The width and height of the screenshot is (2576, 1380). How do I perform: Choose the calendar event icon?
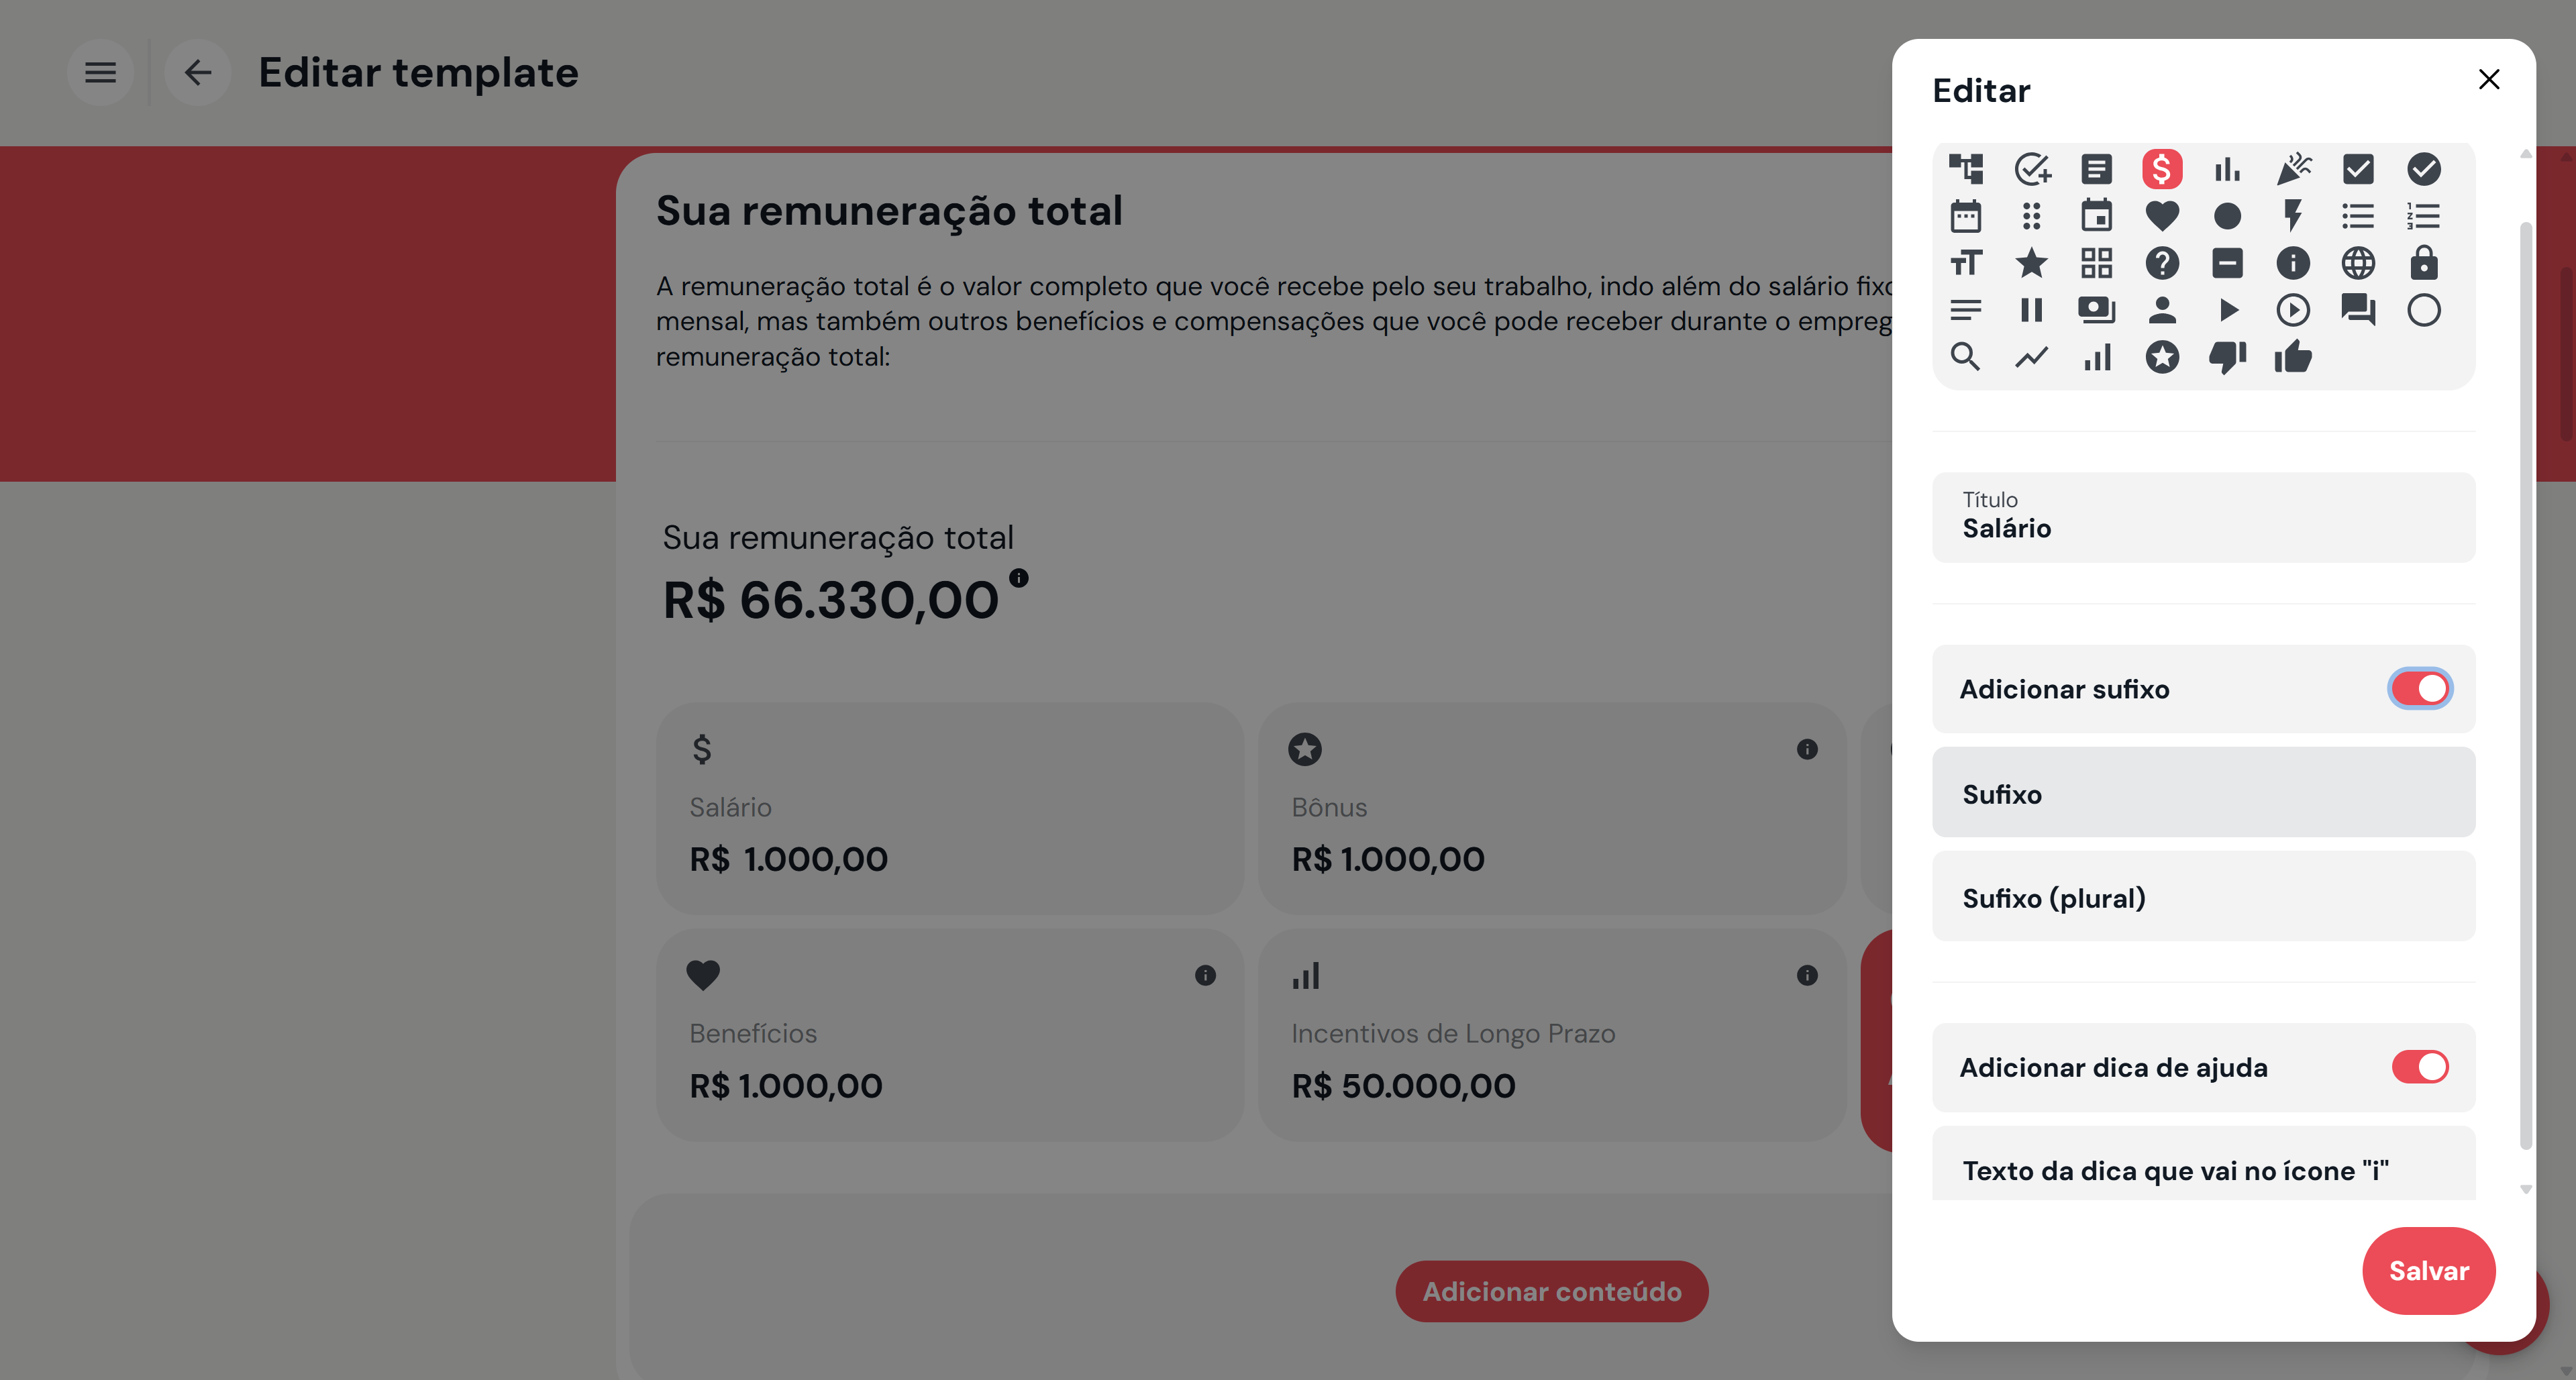coord(2096,216)
